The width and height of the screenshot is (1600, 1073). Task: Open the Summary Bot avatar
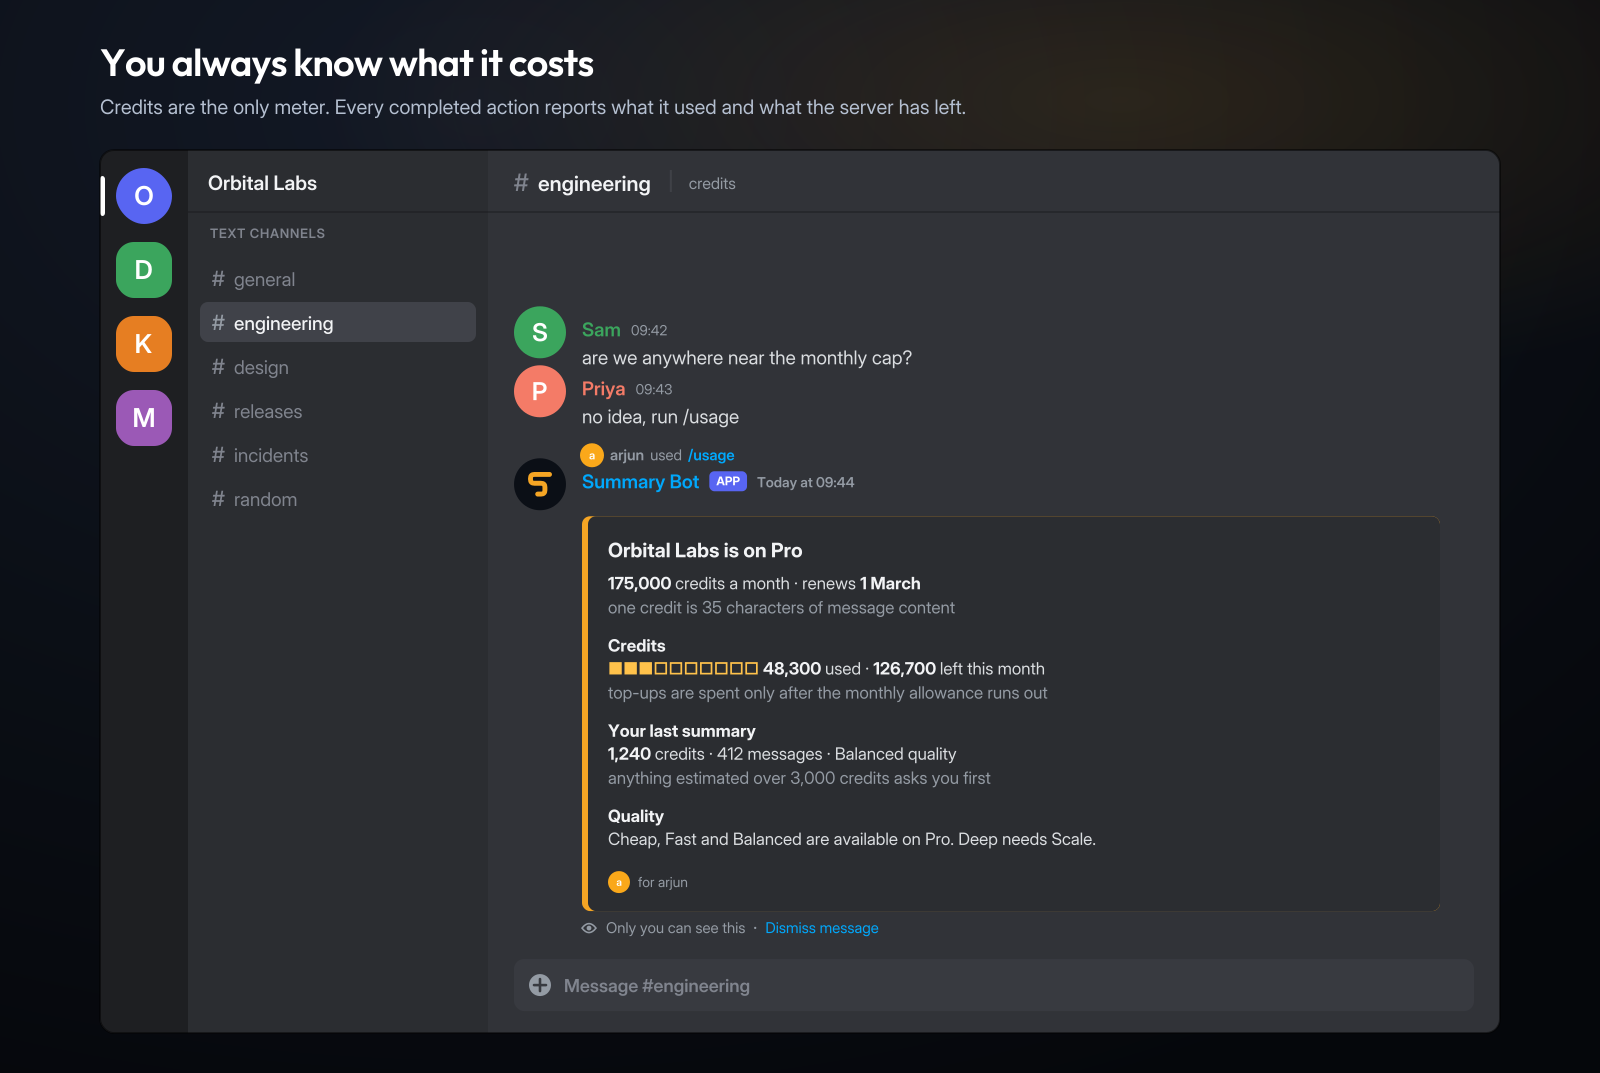(x=540, y=484)
